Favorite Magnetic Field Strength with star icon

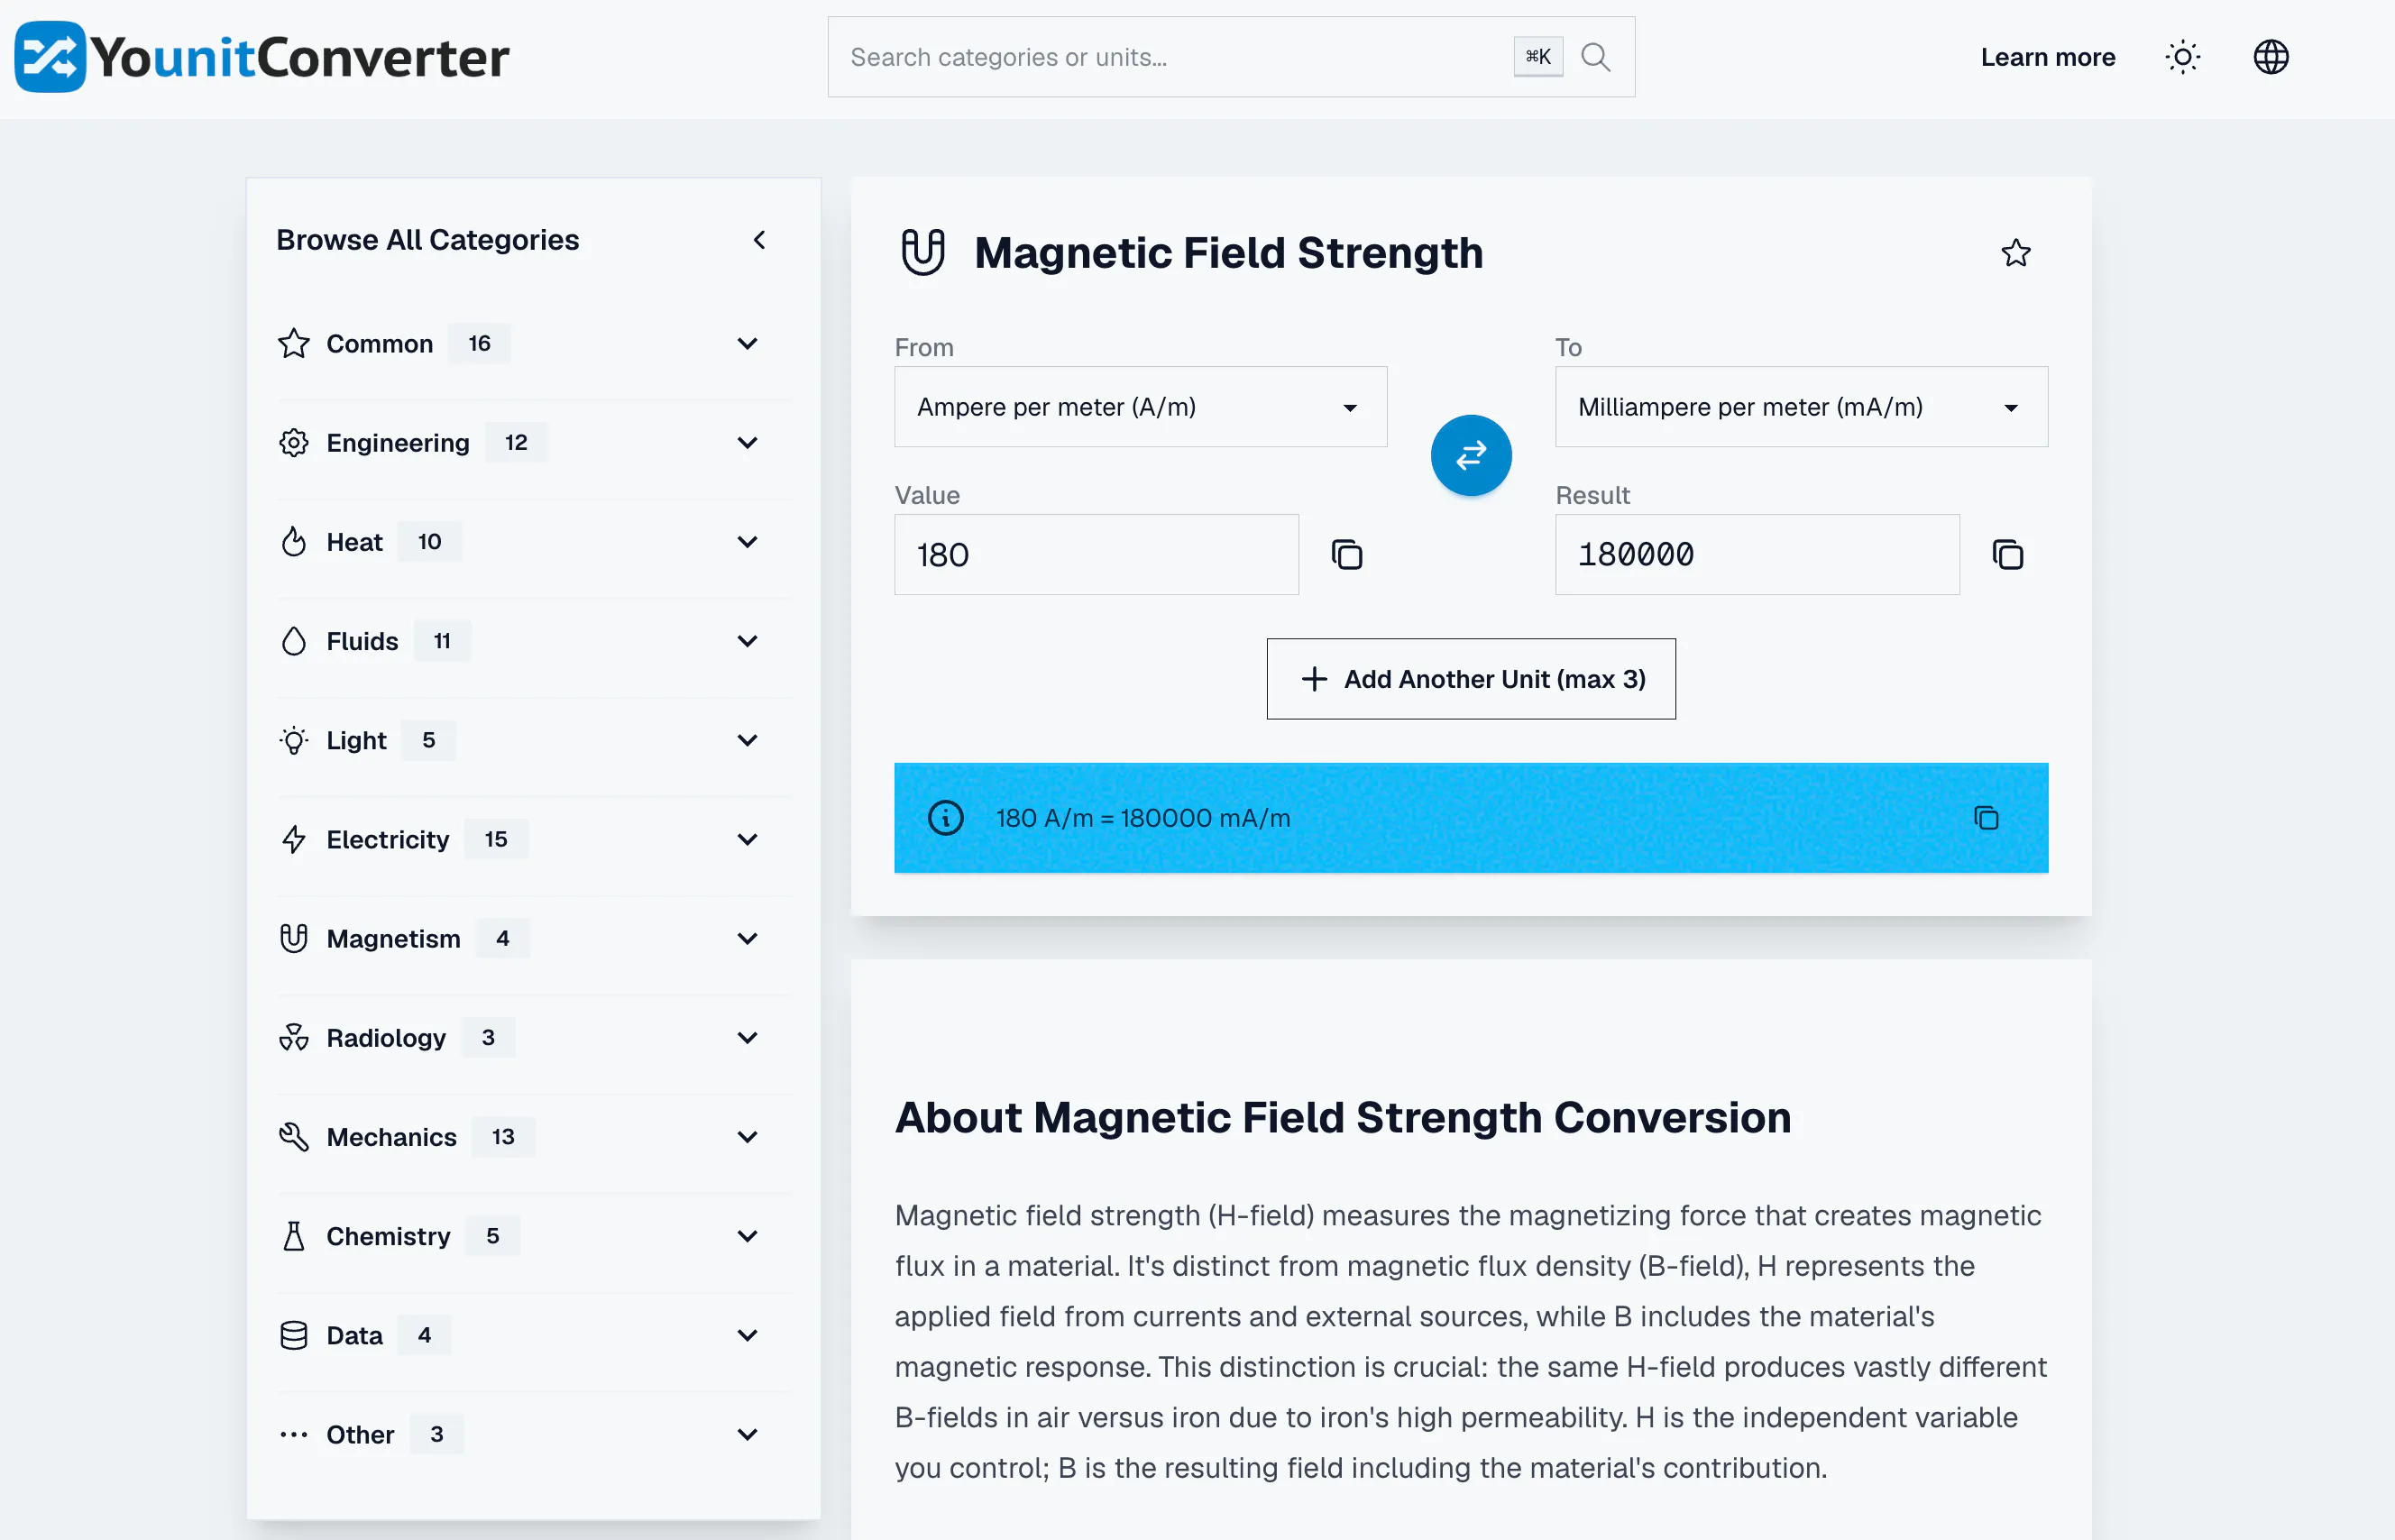click(2015, 253)
